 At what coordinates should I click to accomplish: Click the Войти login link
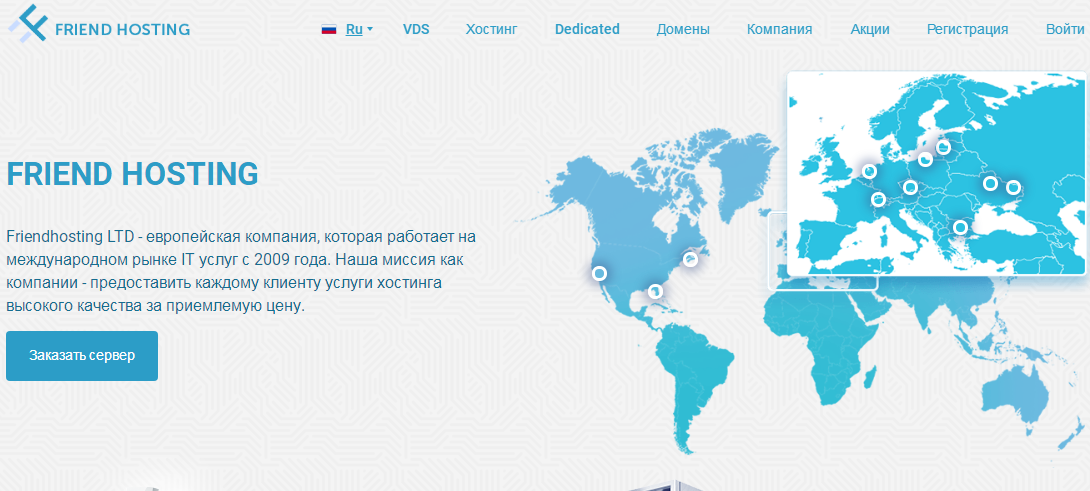[x=1065, y=29]
